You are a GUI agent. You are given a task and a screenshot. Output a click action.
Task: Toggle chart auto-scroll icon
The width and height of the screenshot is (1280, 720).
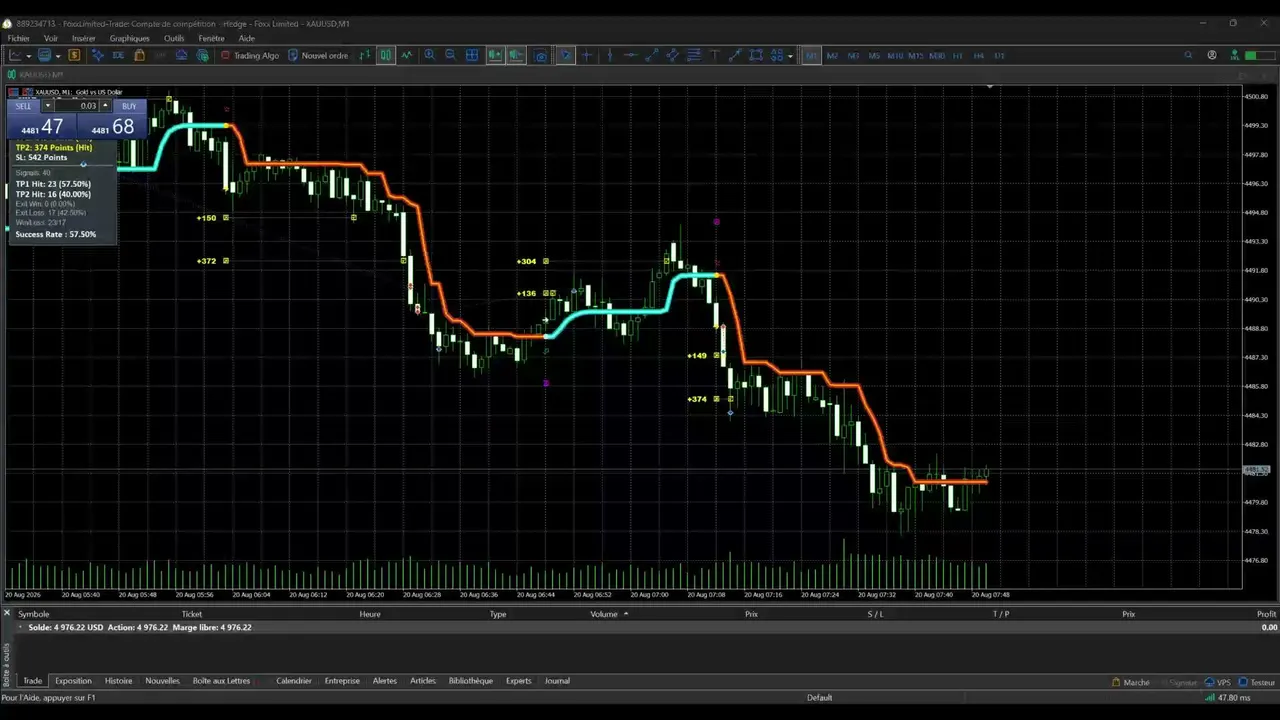(494, 55)
